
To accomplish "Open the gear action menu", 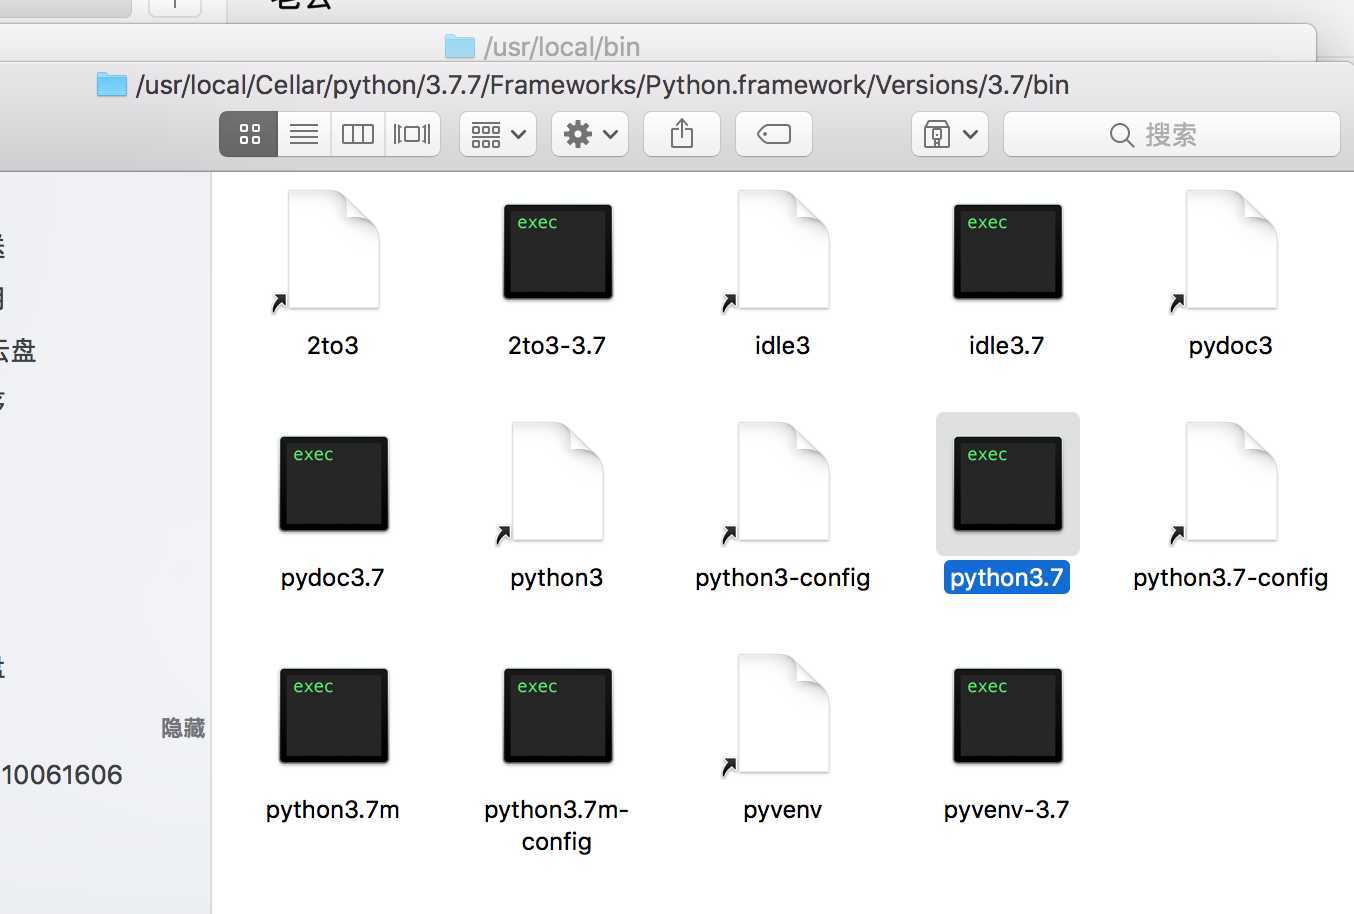I will [590, 134].
